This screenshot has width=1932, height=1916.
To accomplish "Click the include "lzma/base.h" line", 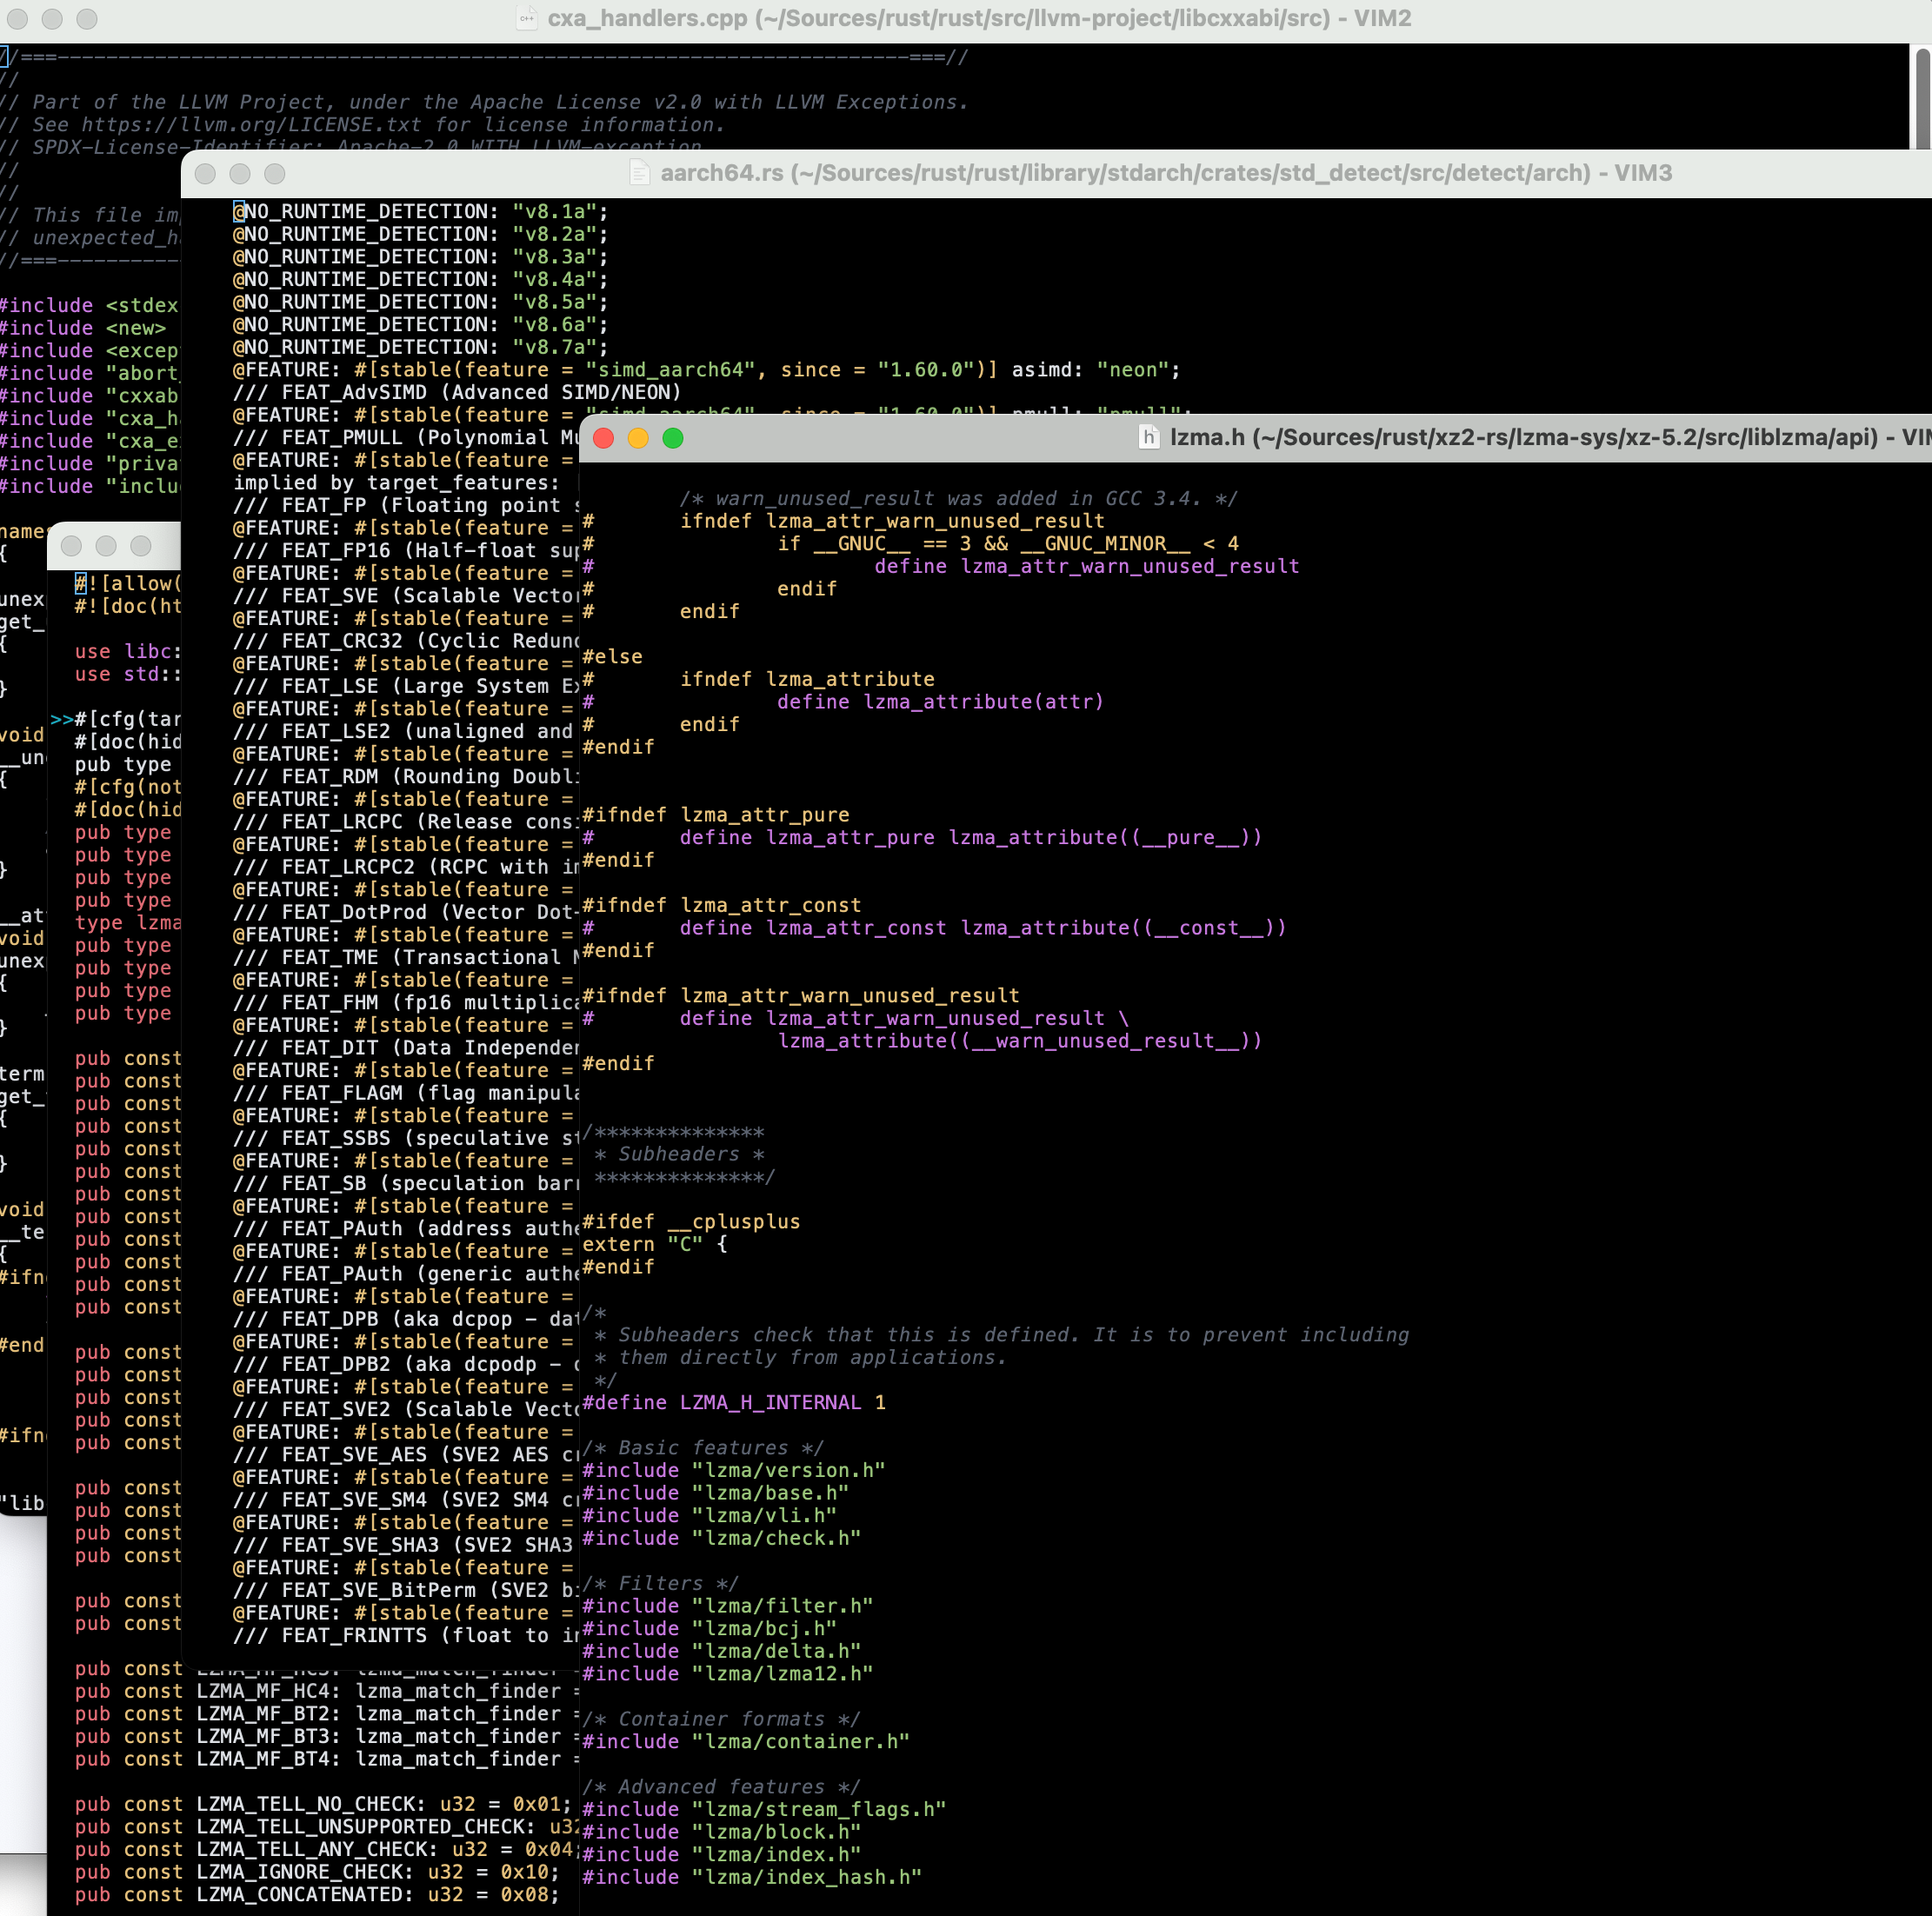I will tap(716, 1493).
